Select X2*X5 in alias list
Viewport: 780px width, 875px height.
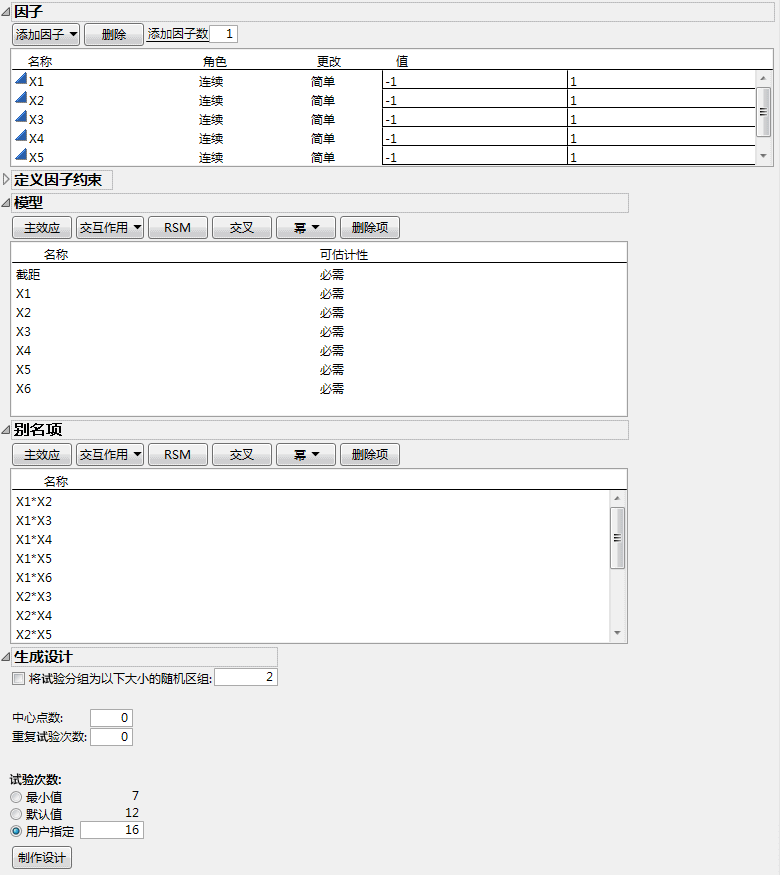[x=311, y=634]
